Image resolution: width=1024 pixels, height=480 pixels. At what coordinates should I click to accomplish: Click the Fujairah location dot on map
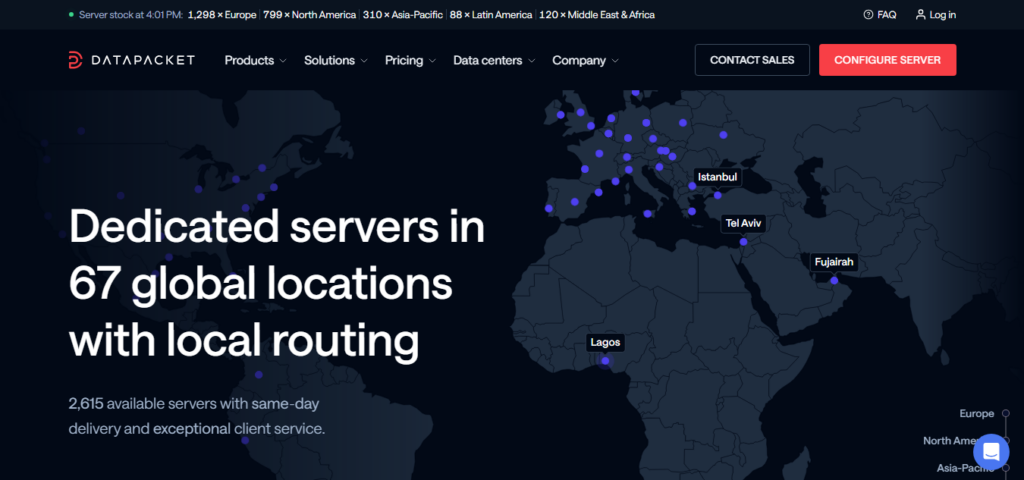point(834,281)
